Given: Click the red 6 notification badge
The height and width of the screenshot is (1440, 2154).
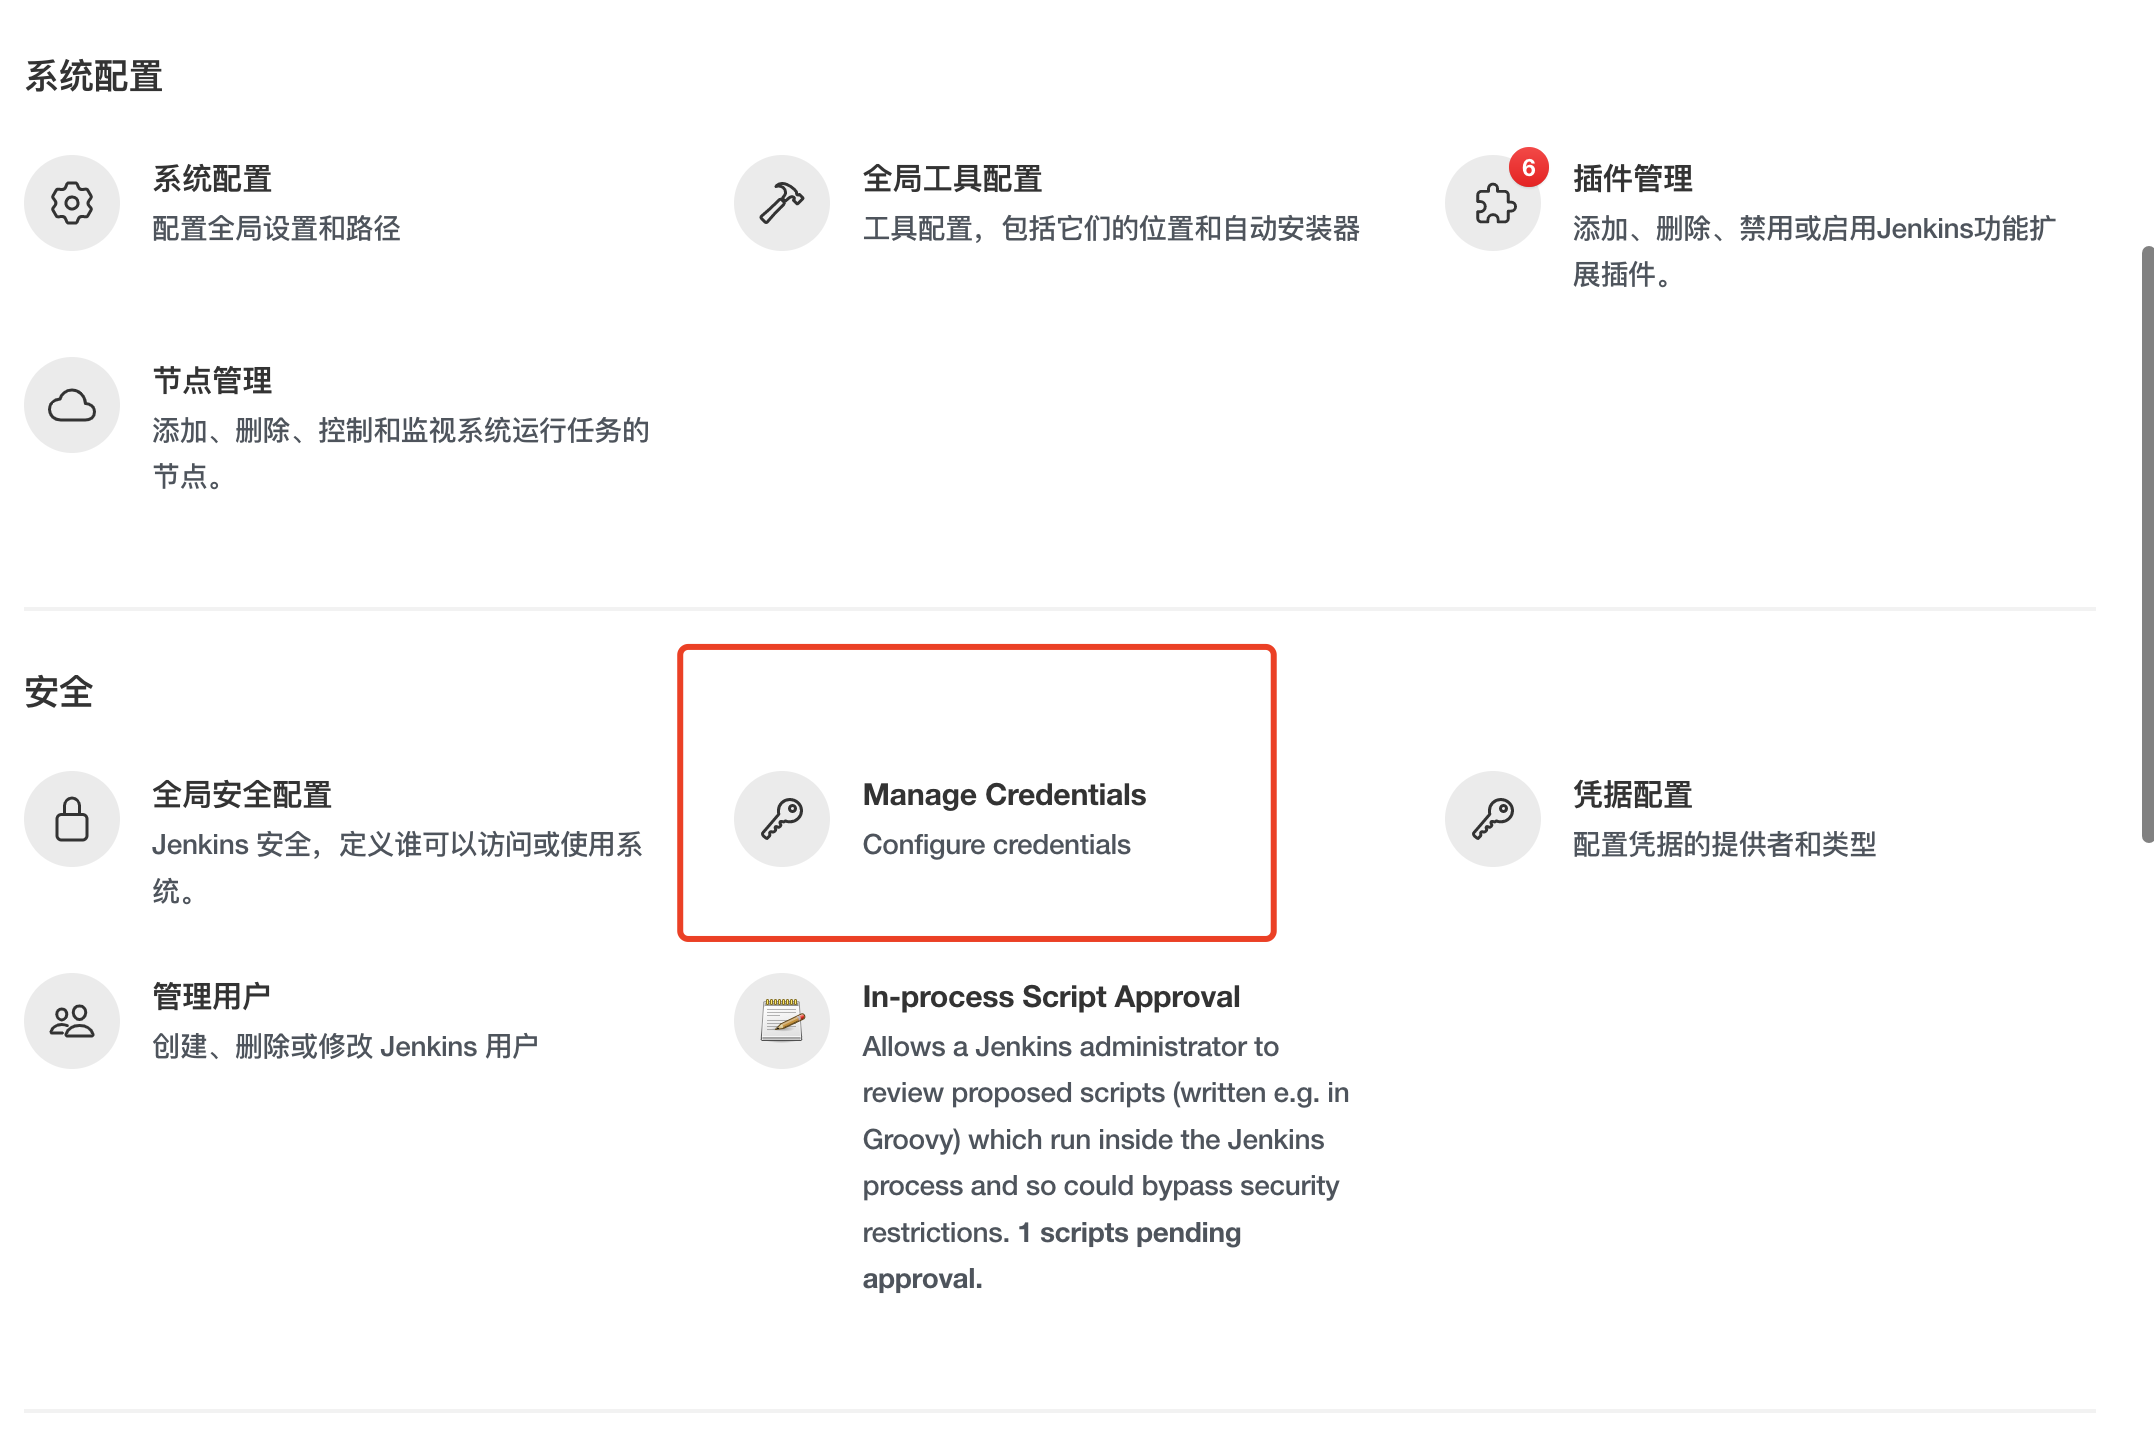Looking at the screenshot, I should coord(1528,168).
